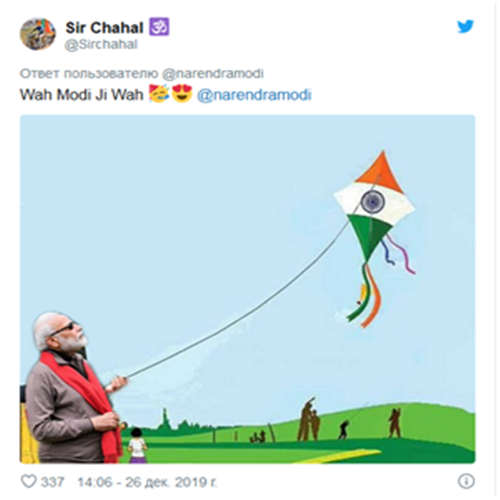The height and width of the screenshot is (500, 500).
Task: Click the purple Om symbol emoji
Action: 159,27
